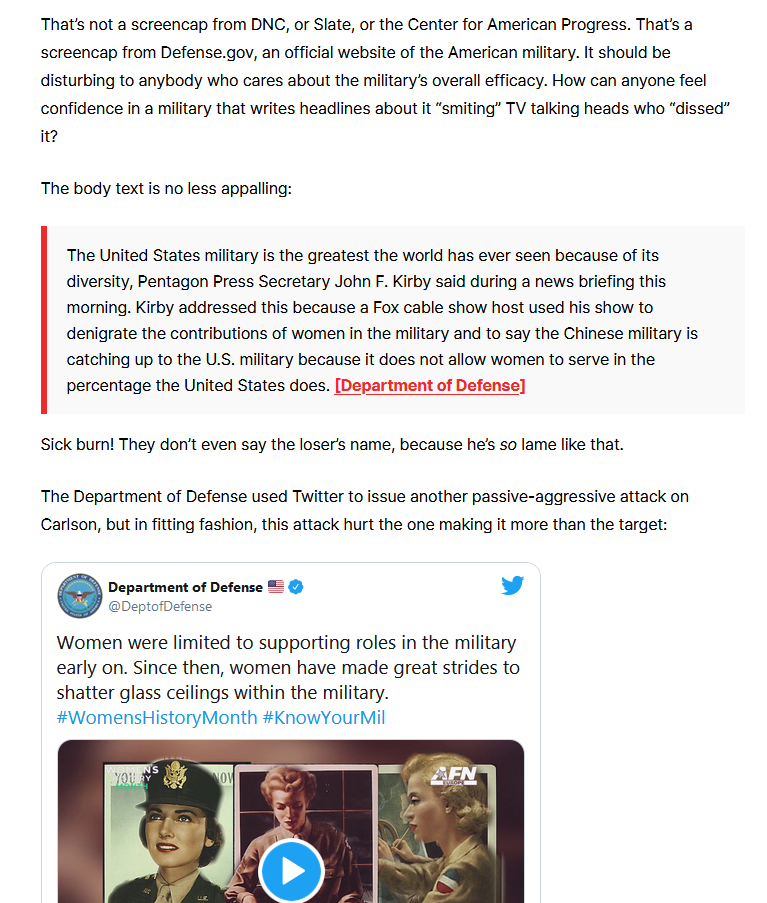This screenshot has width=767, height=903.
Task: Play the embedded tweet video
Action: (x=291, y=871)
